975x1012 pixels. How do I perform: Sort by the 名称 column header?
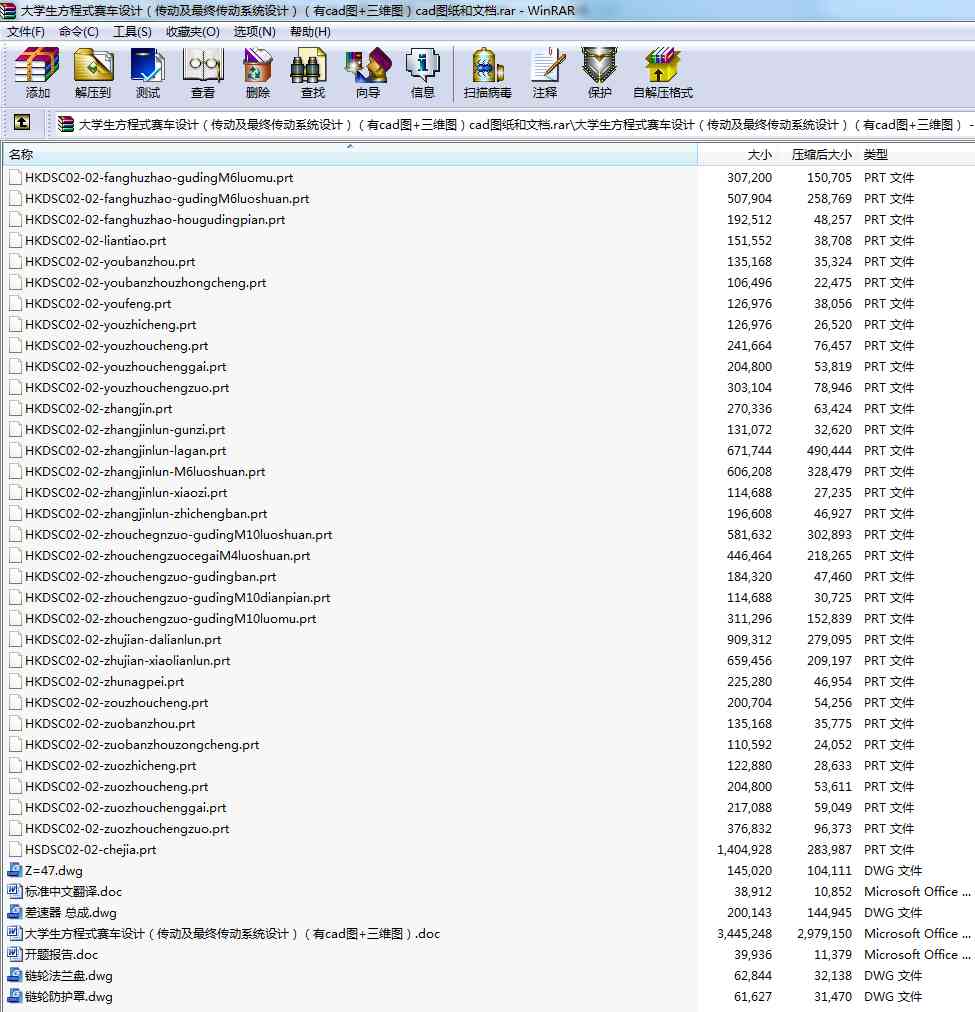click(350, 154)
